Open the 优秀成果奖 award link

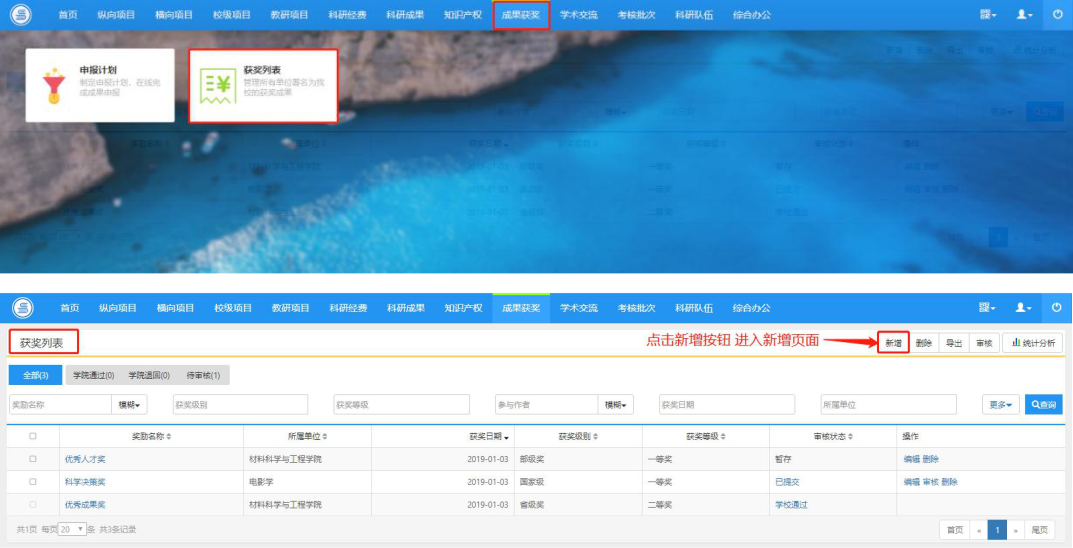click(x=85, y=504)
